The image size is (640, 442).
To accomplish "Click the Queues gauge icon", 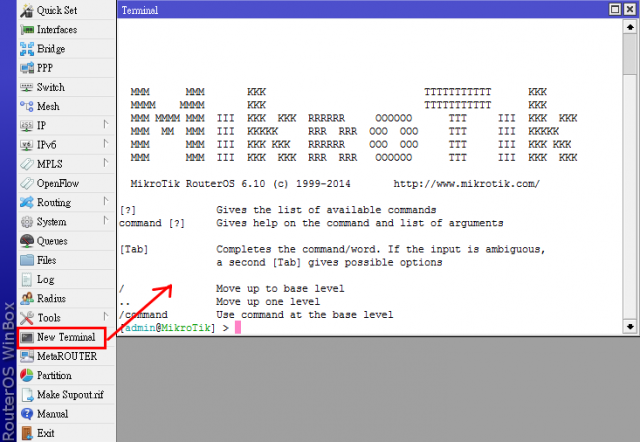I will [x=27, y=241].
